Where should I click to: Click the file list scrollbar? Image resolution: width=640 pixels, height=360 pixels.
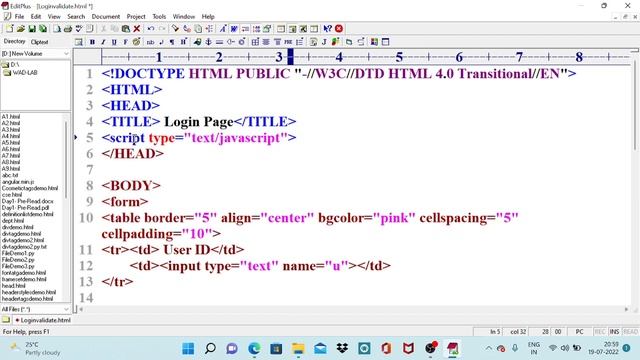pyautogui.click(x=66, y=159)
